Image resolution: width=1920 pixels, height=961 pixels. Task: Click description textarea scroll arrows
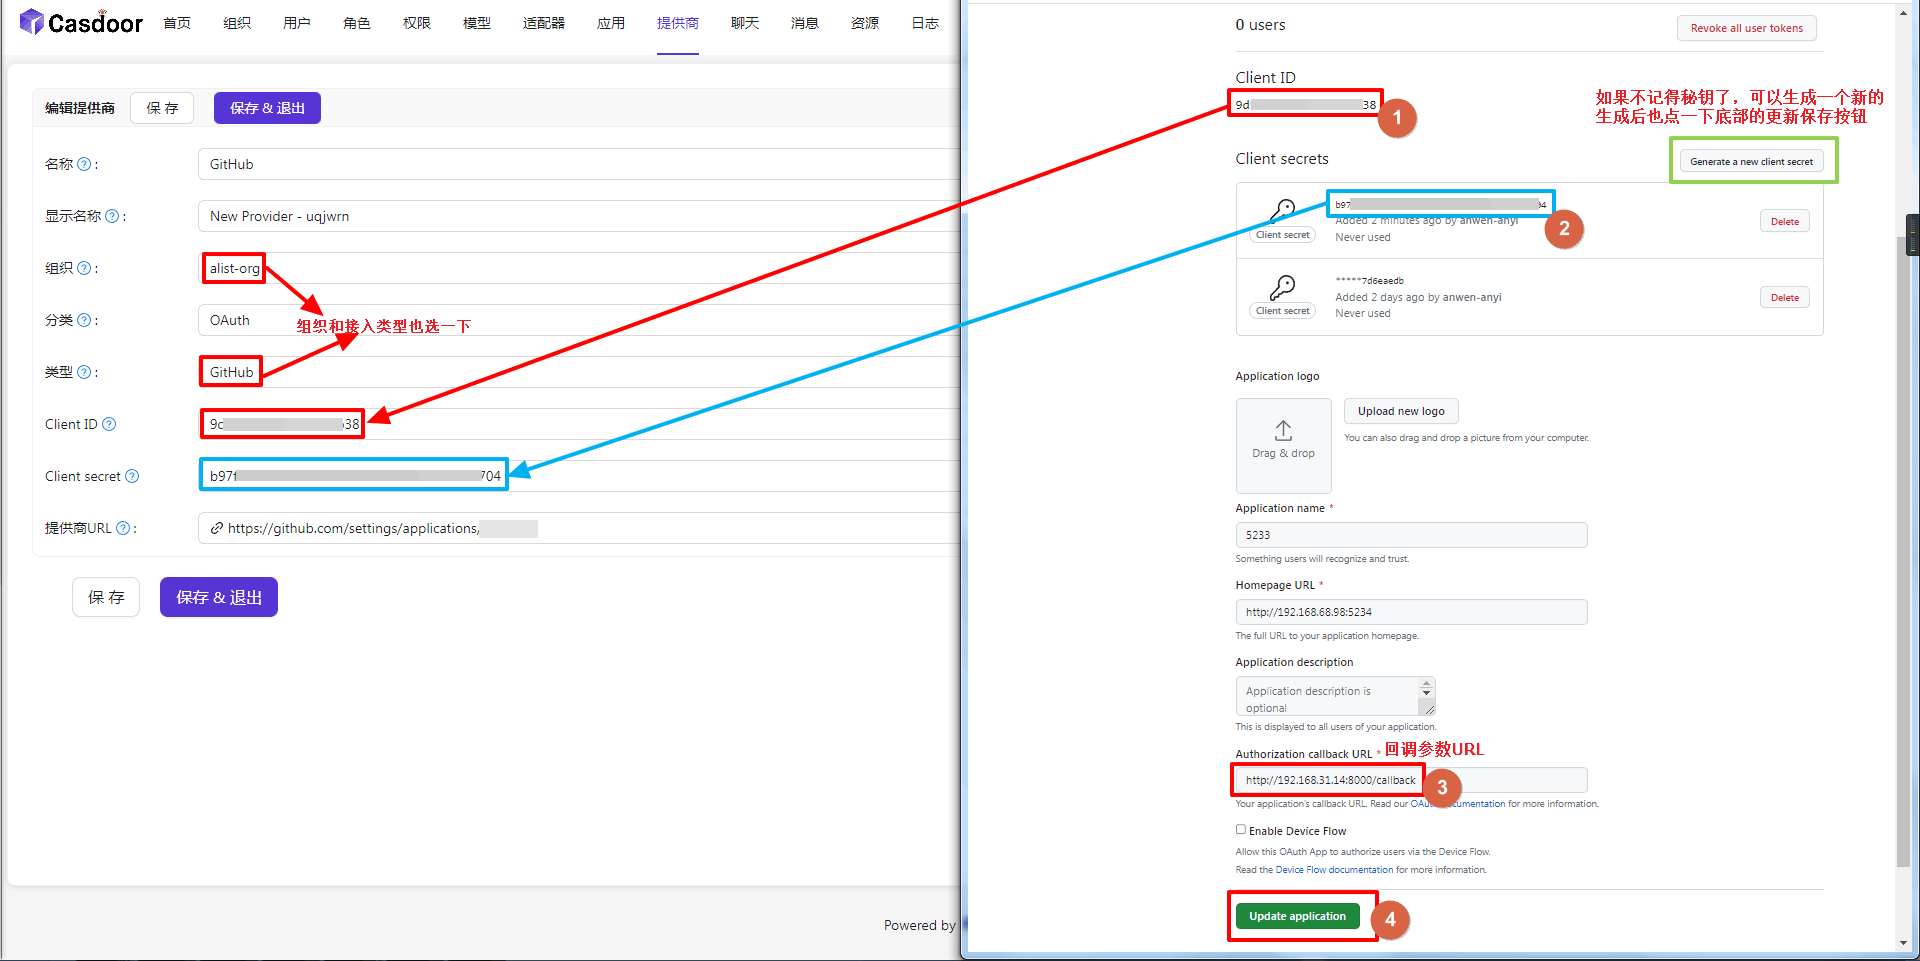tap(1427, 687)
